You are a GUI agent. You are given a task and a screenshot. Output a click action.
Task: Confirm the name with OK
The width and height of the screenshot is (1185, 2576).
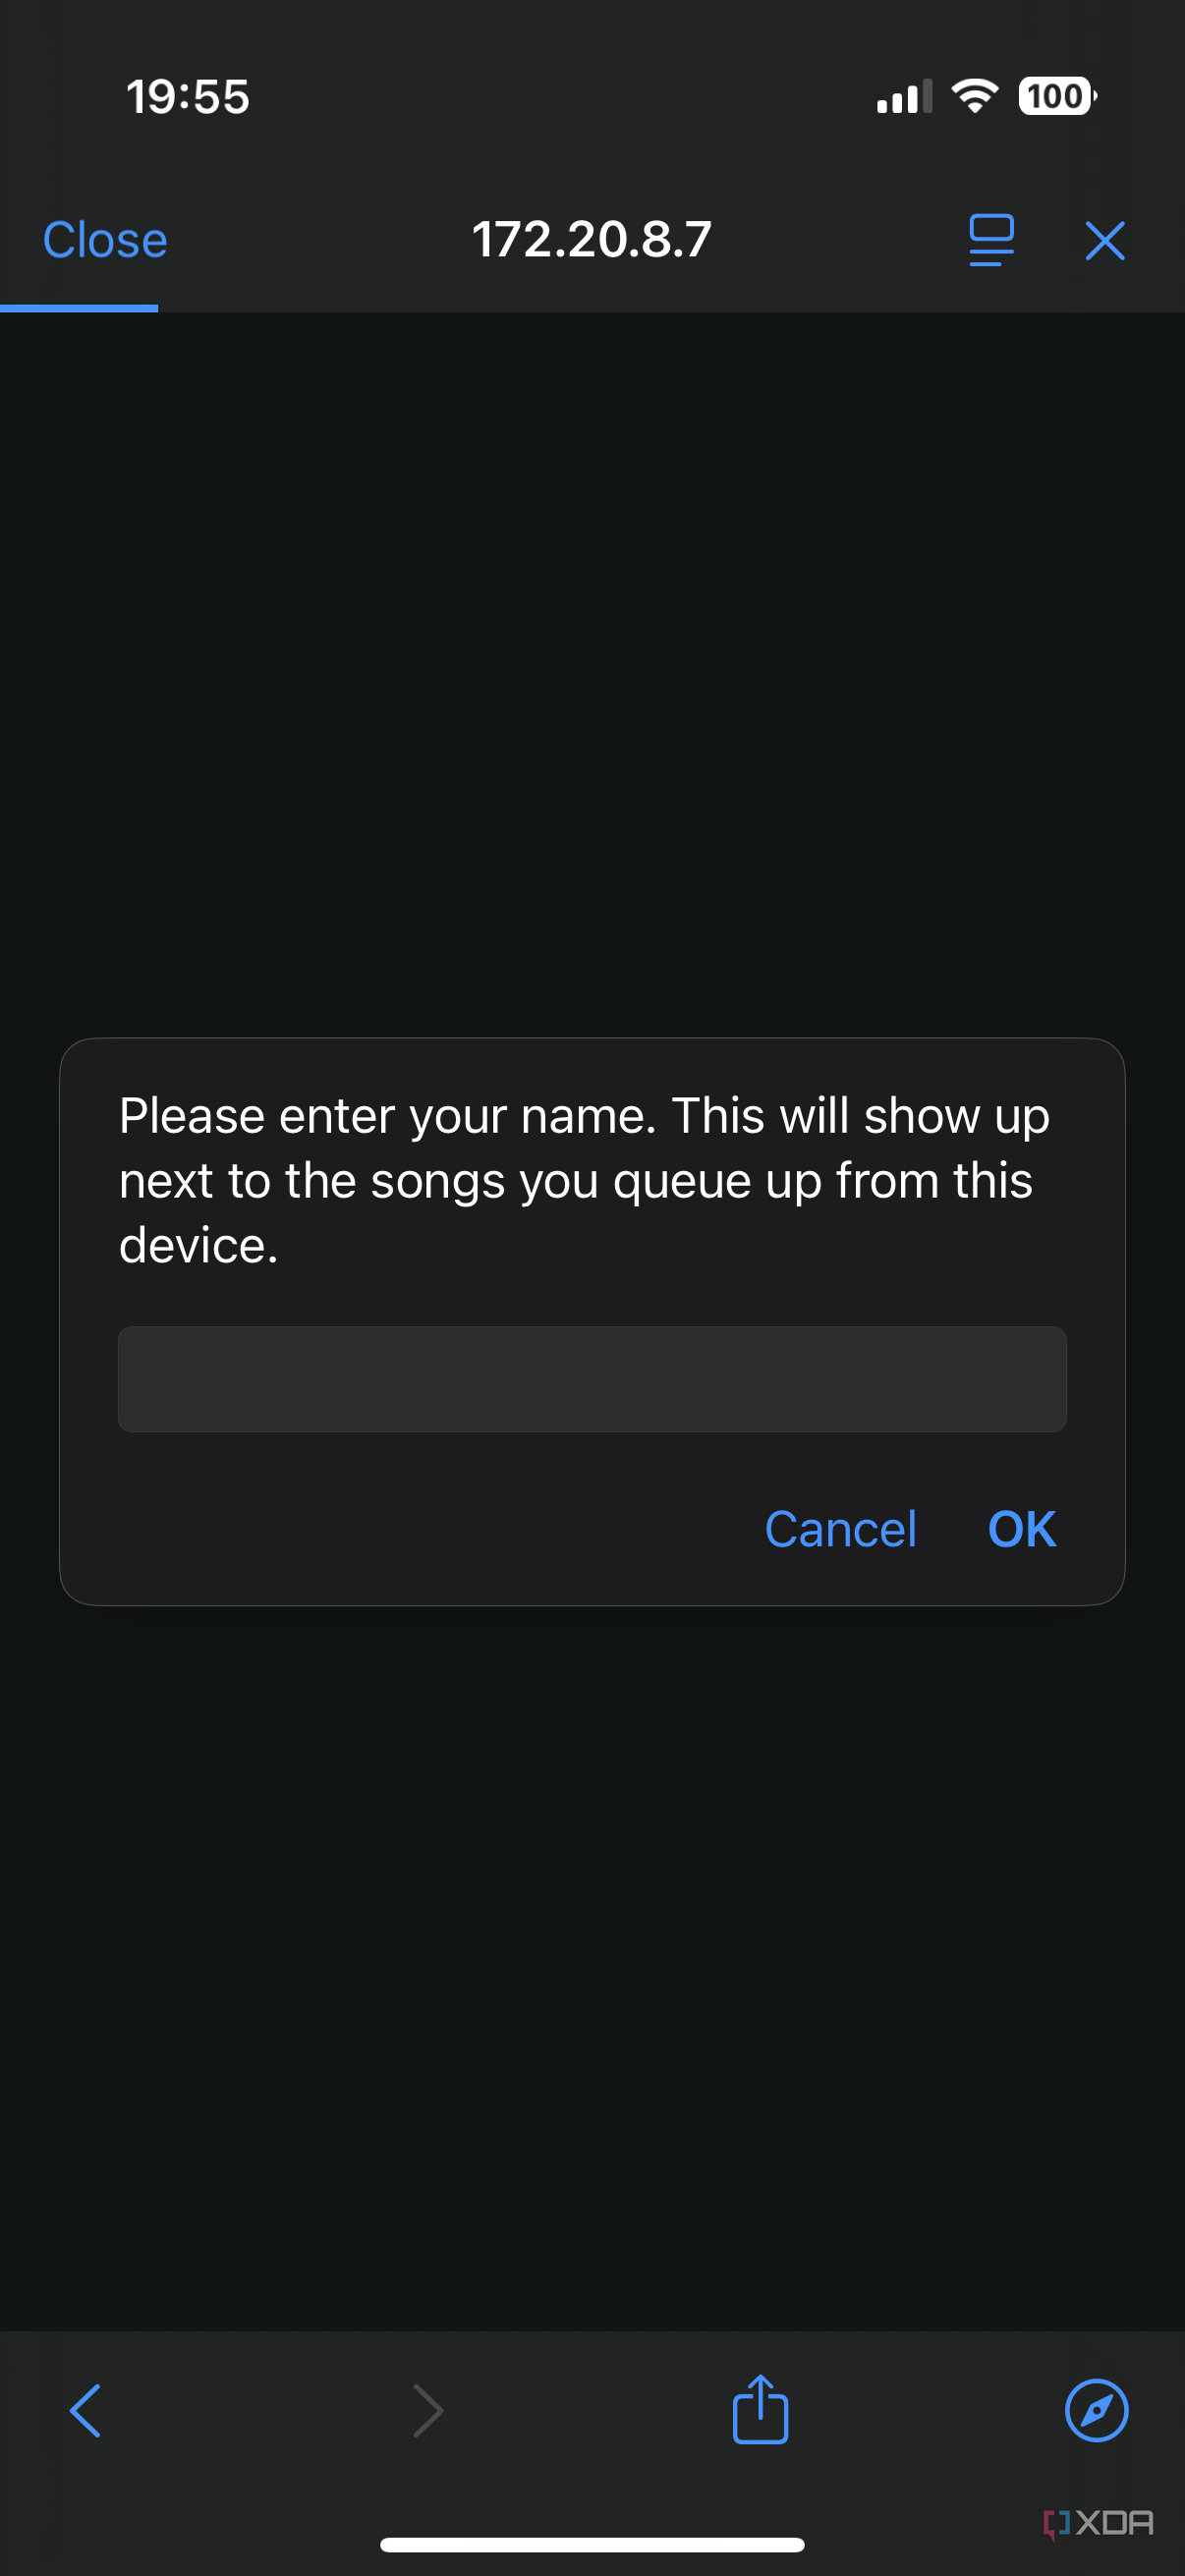click(x=1022, y=1529)
